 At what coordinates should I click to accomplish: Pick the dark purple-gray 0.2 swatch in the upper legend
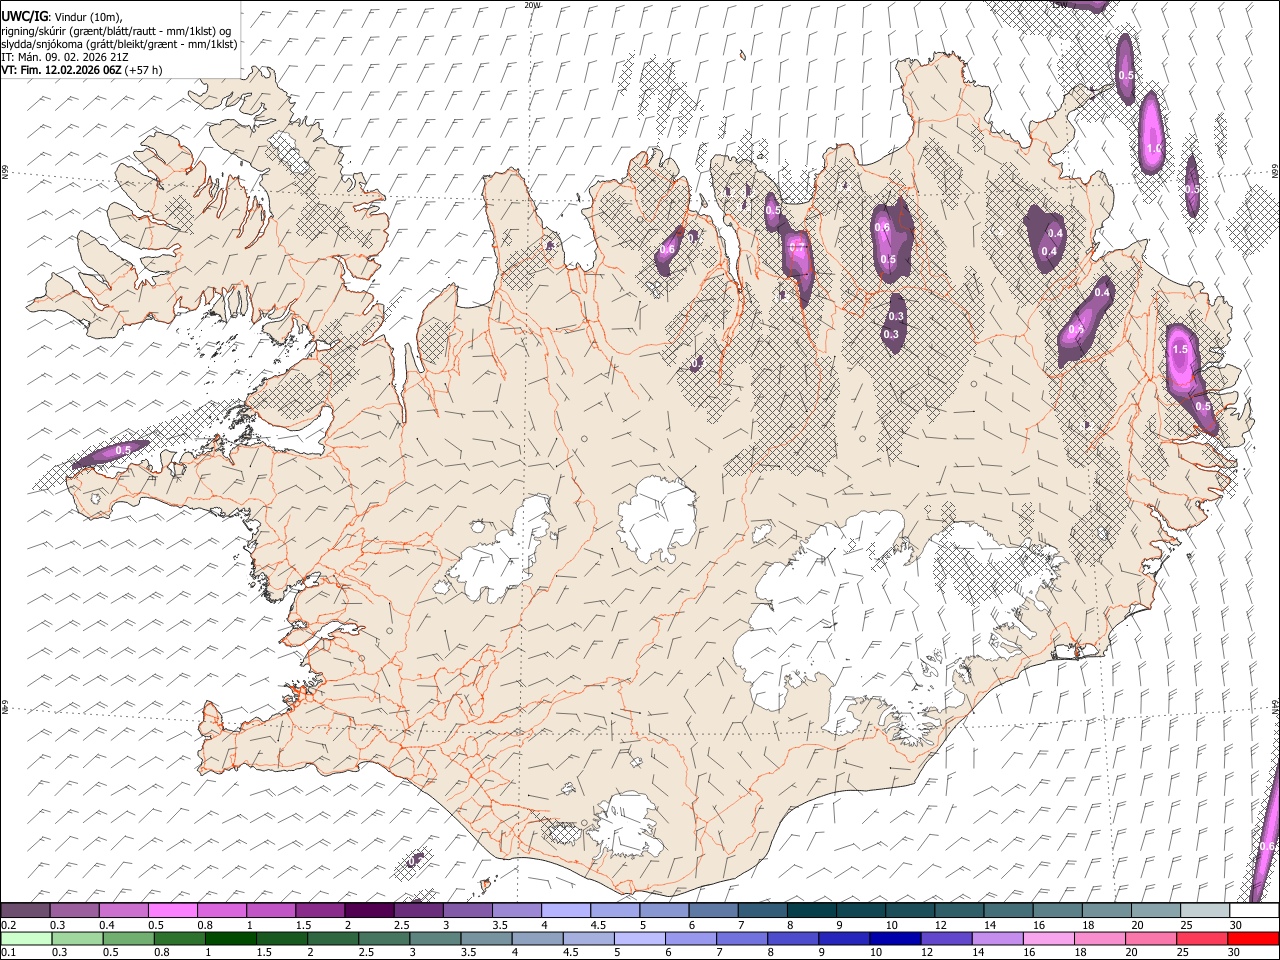25,910
